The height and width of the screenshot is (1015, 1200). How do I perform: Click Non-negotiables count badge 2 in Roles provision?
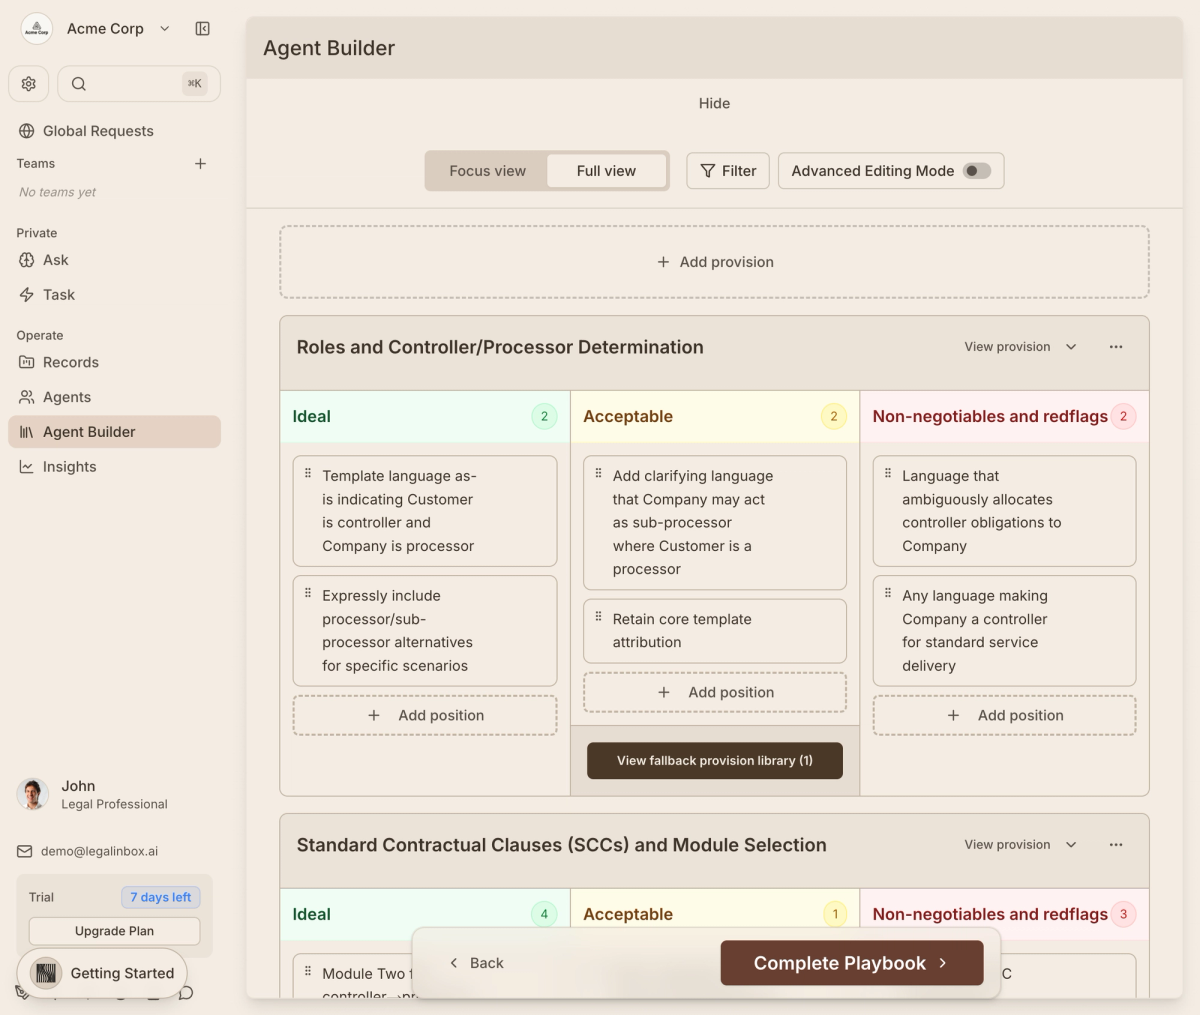pyautogui.click(x=1123, y=417)
